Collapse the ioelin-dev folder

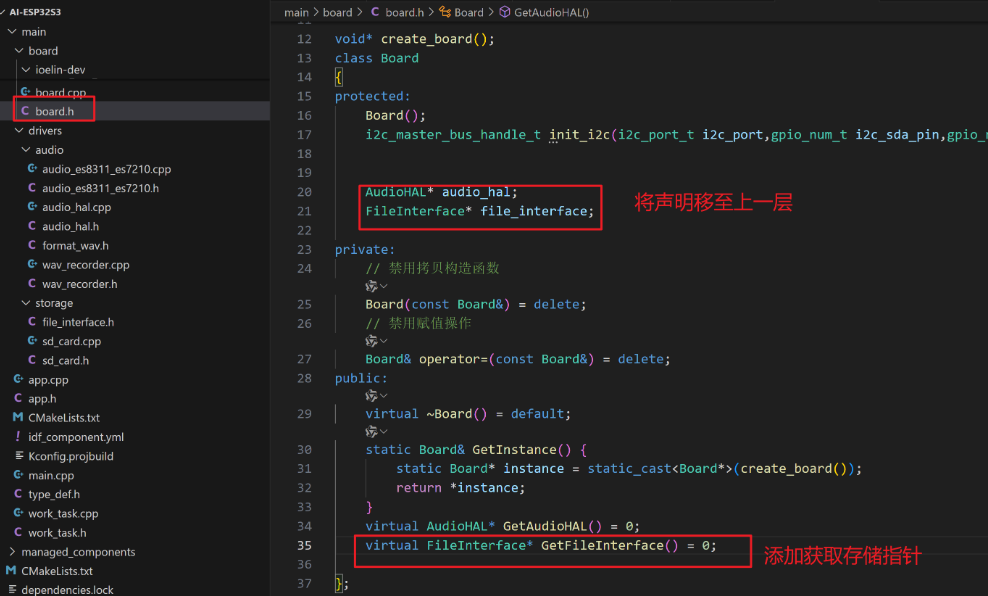point(26,69)
